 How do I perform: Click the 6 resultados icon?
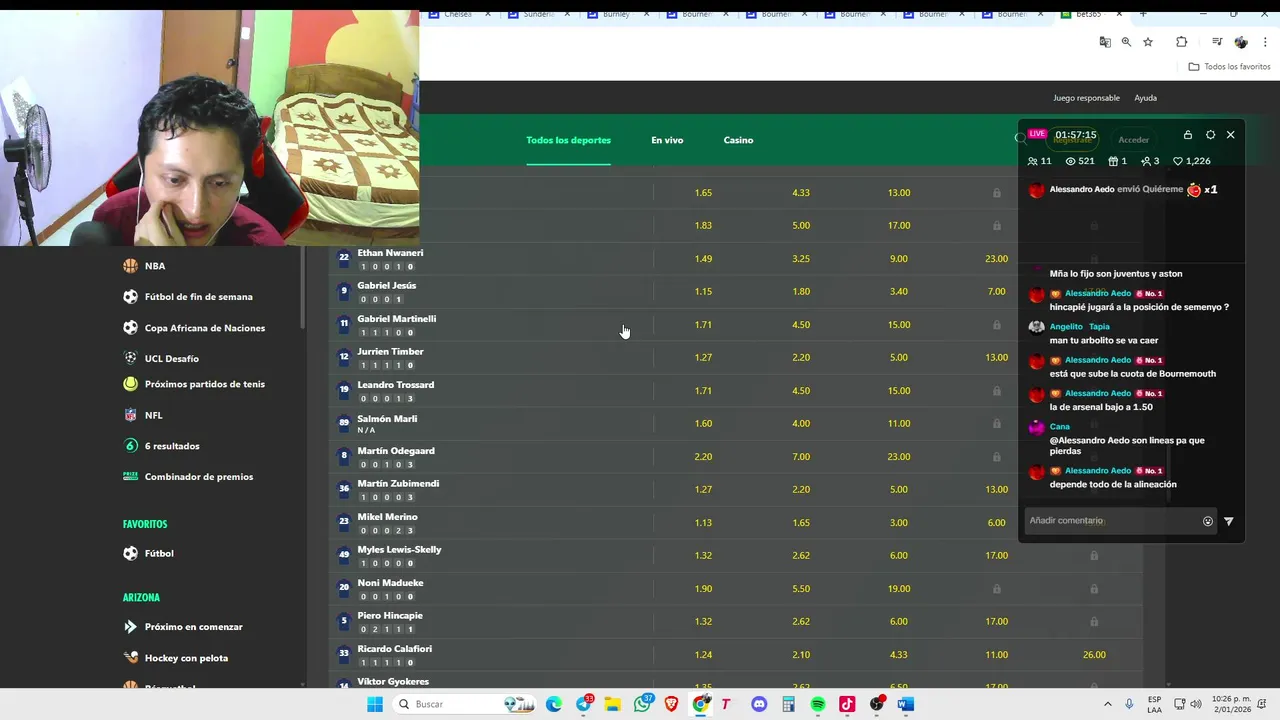tap(130, 446)
